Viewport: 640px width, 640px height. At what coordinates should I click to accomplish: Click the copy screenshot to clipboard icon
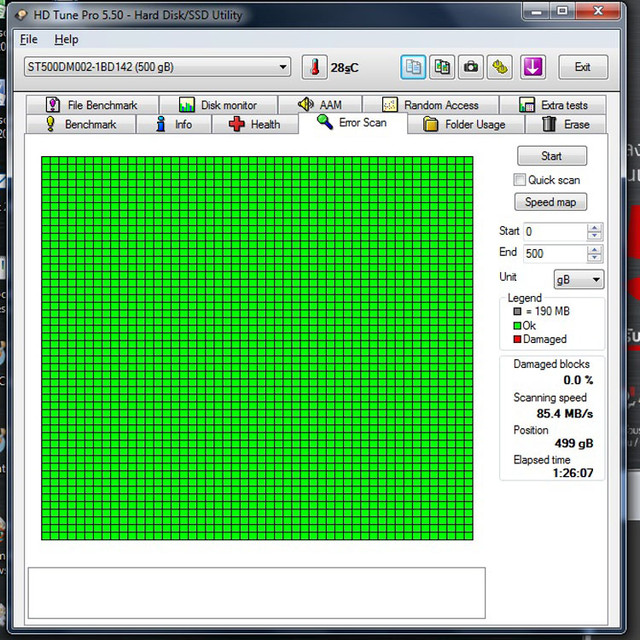point(442,67)
